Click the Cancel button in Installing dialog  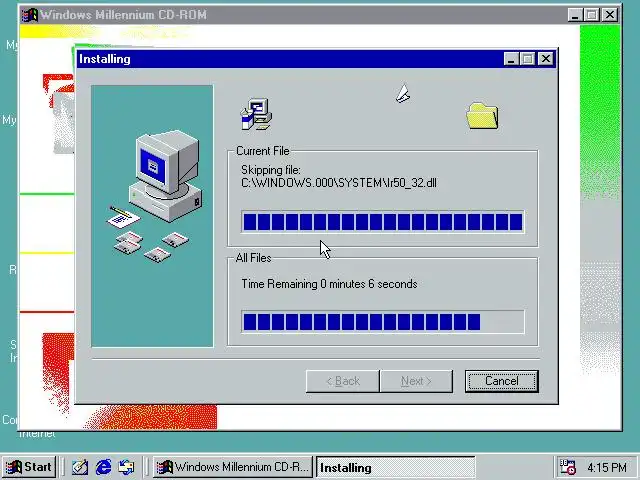pyautogui.click(x=502, y=381)
